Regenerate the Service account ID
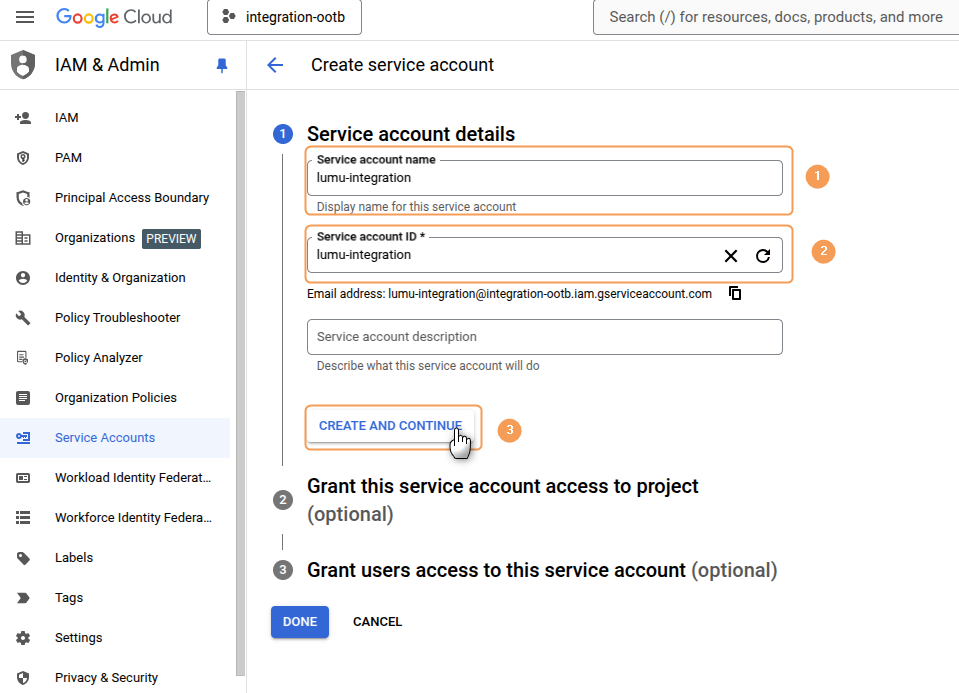This screenshot has width=959, height=693. pyautogui.click(x=763, y=256)
